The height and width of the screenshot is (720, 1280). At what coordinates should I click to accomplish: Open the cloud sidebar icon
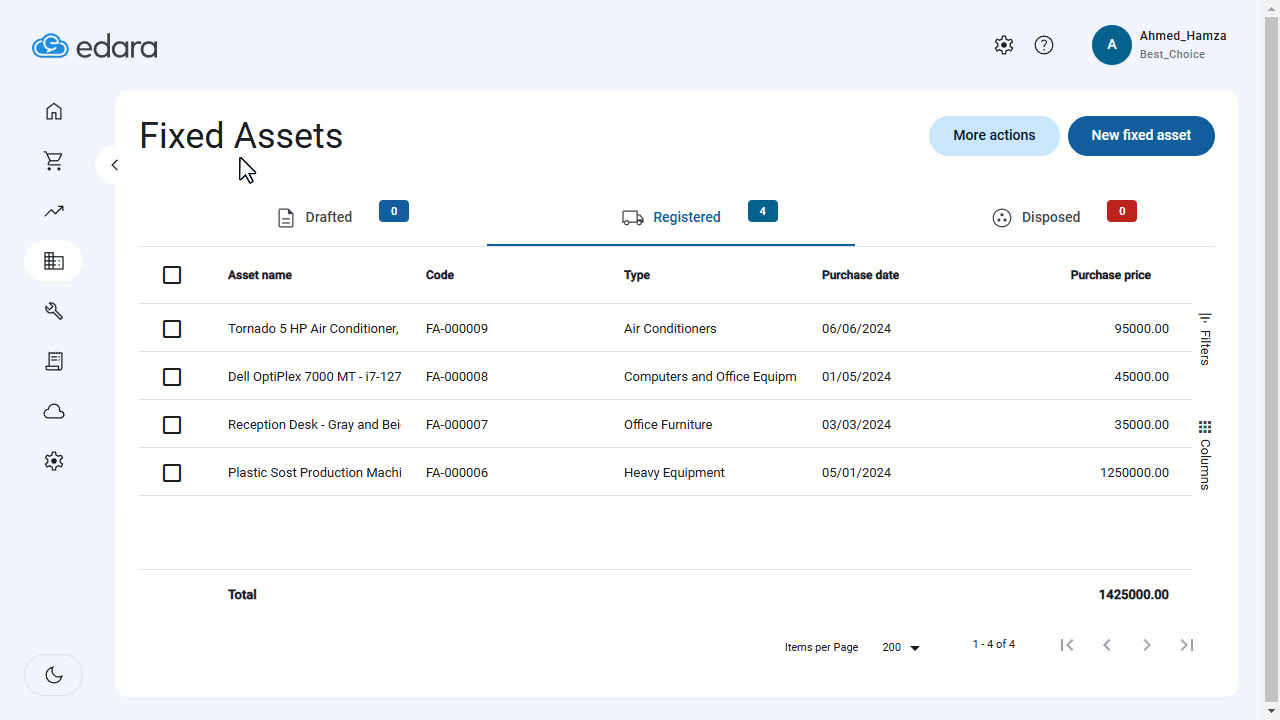click(x=54, y=411)
